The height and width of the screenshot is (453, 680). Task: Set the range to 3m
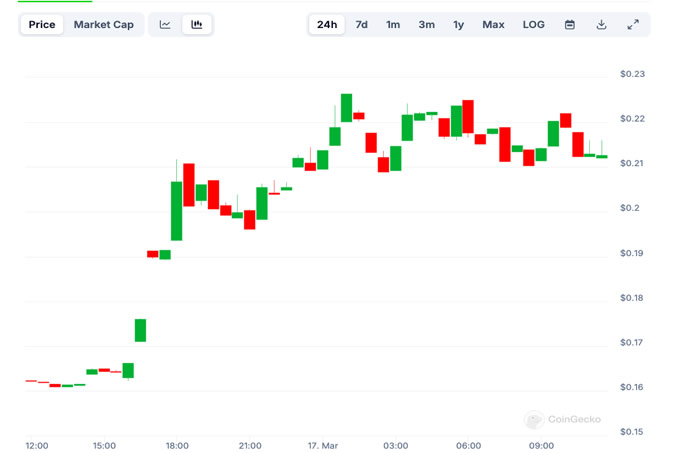click(x=426, y=25)
